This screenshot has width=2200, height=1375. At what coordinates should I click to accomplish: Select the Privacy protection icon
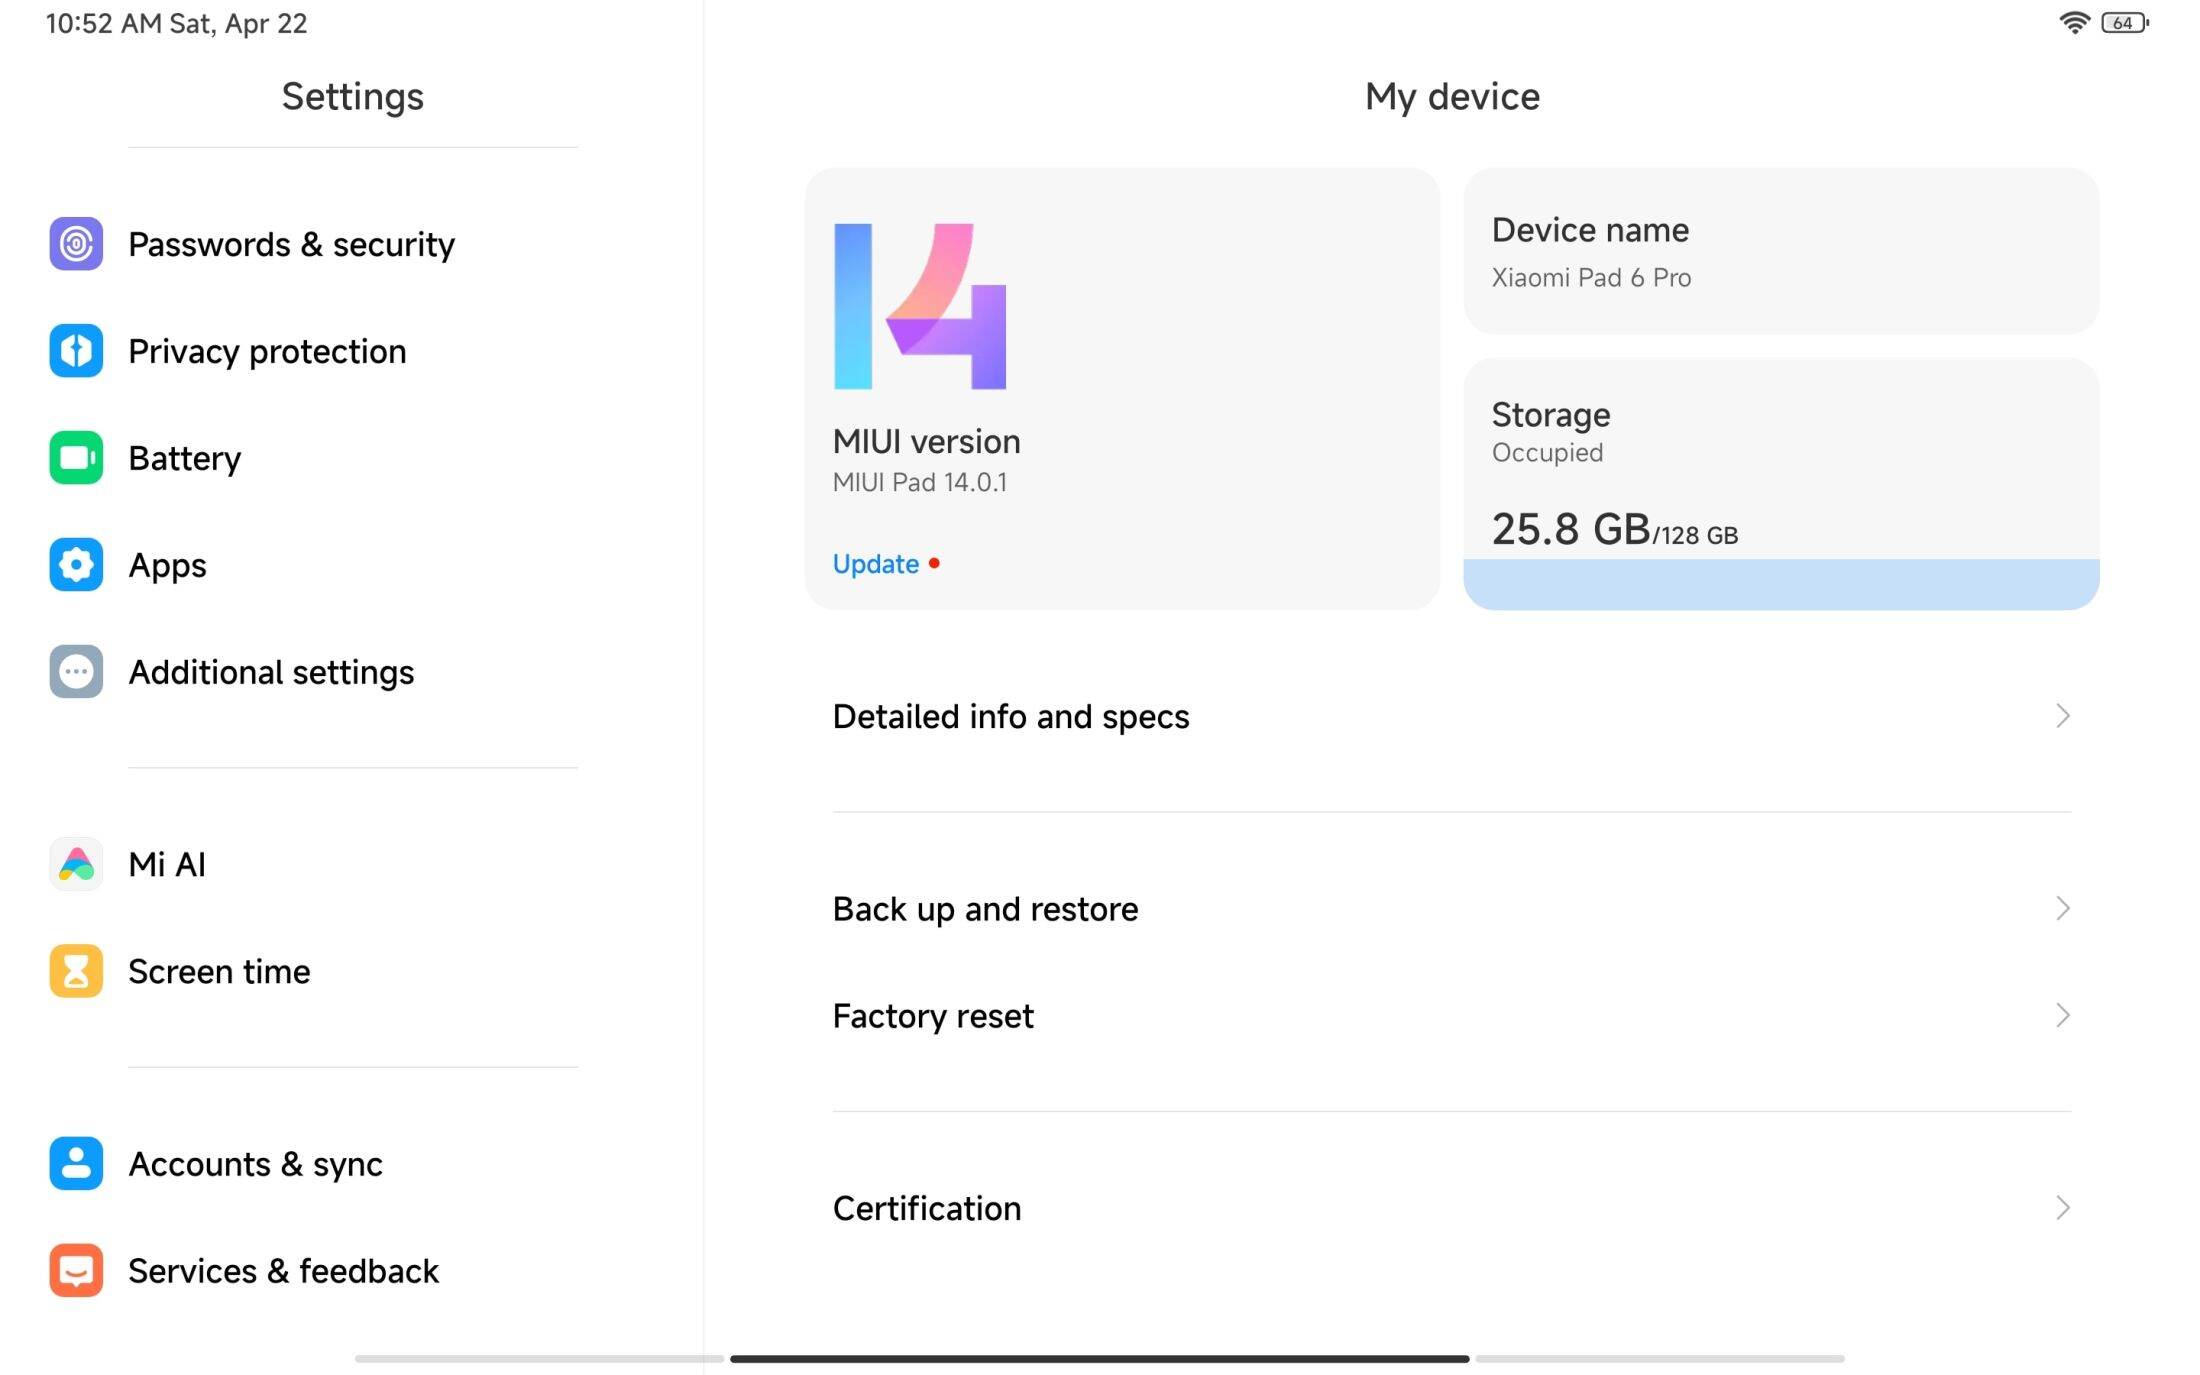[x=75, y=351]
